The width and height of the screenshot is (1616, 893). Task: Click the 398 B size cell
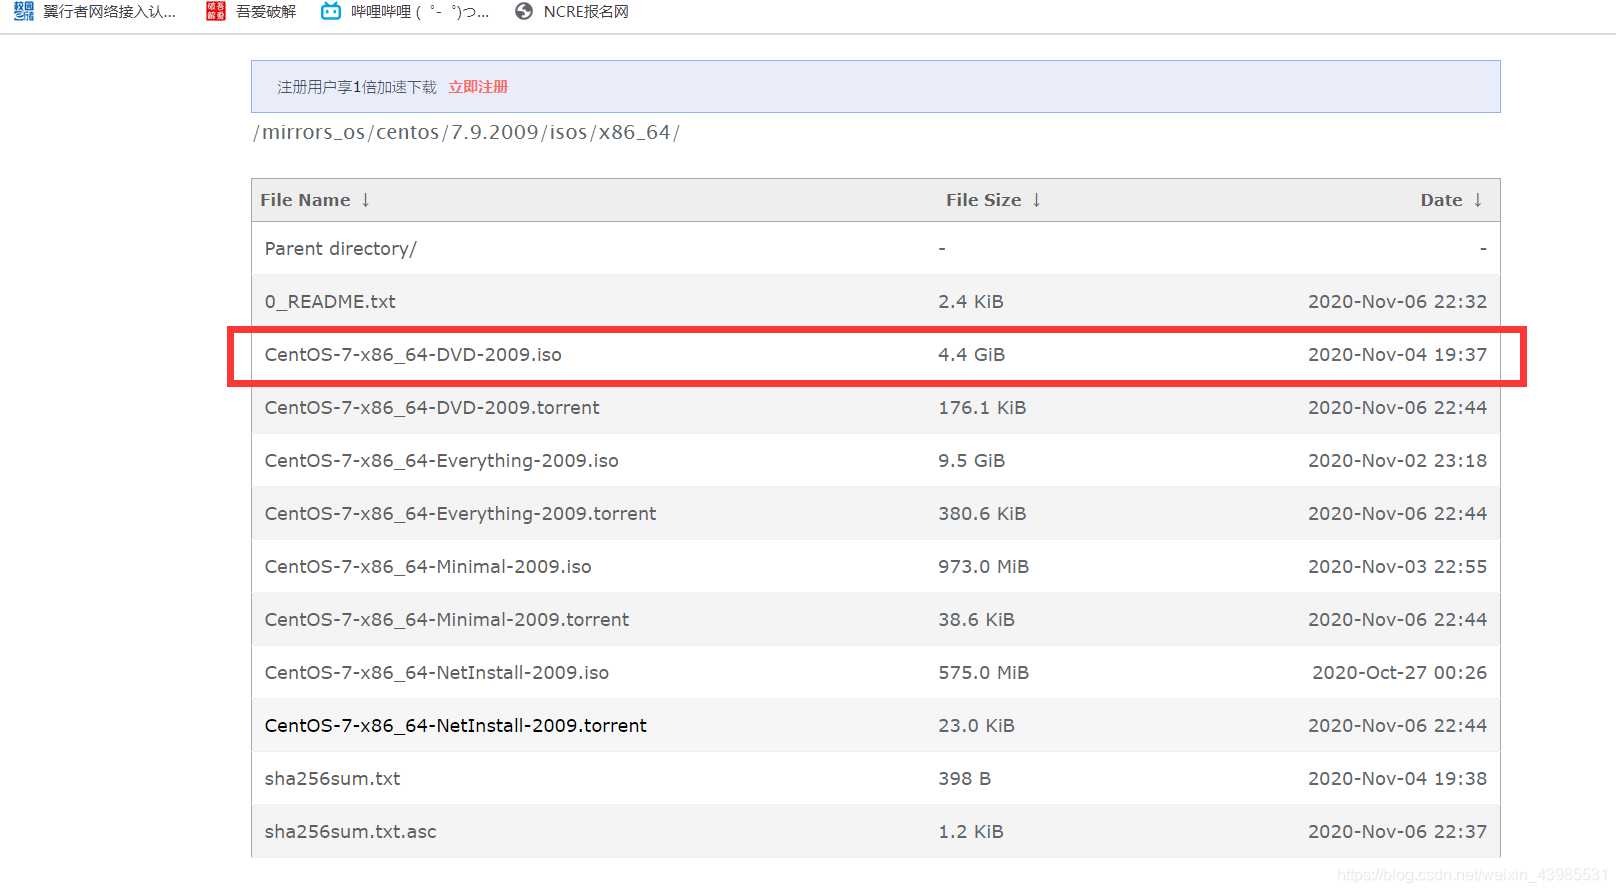(x=964, y=778)
